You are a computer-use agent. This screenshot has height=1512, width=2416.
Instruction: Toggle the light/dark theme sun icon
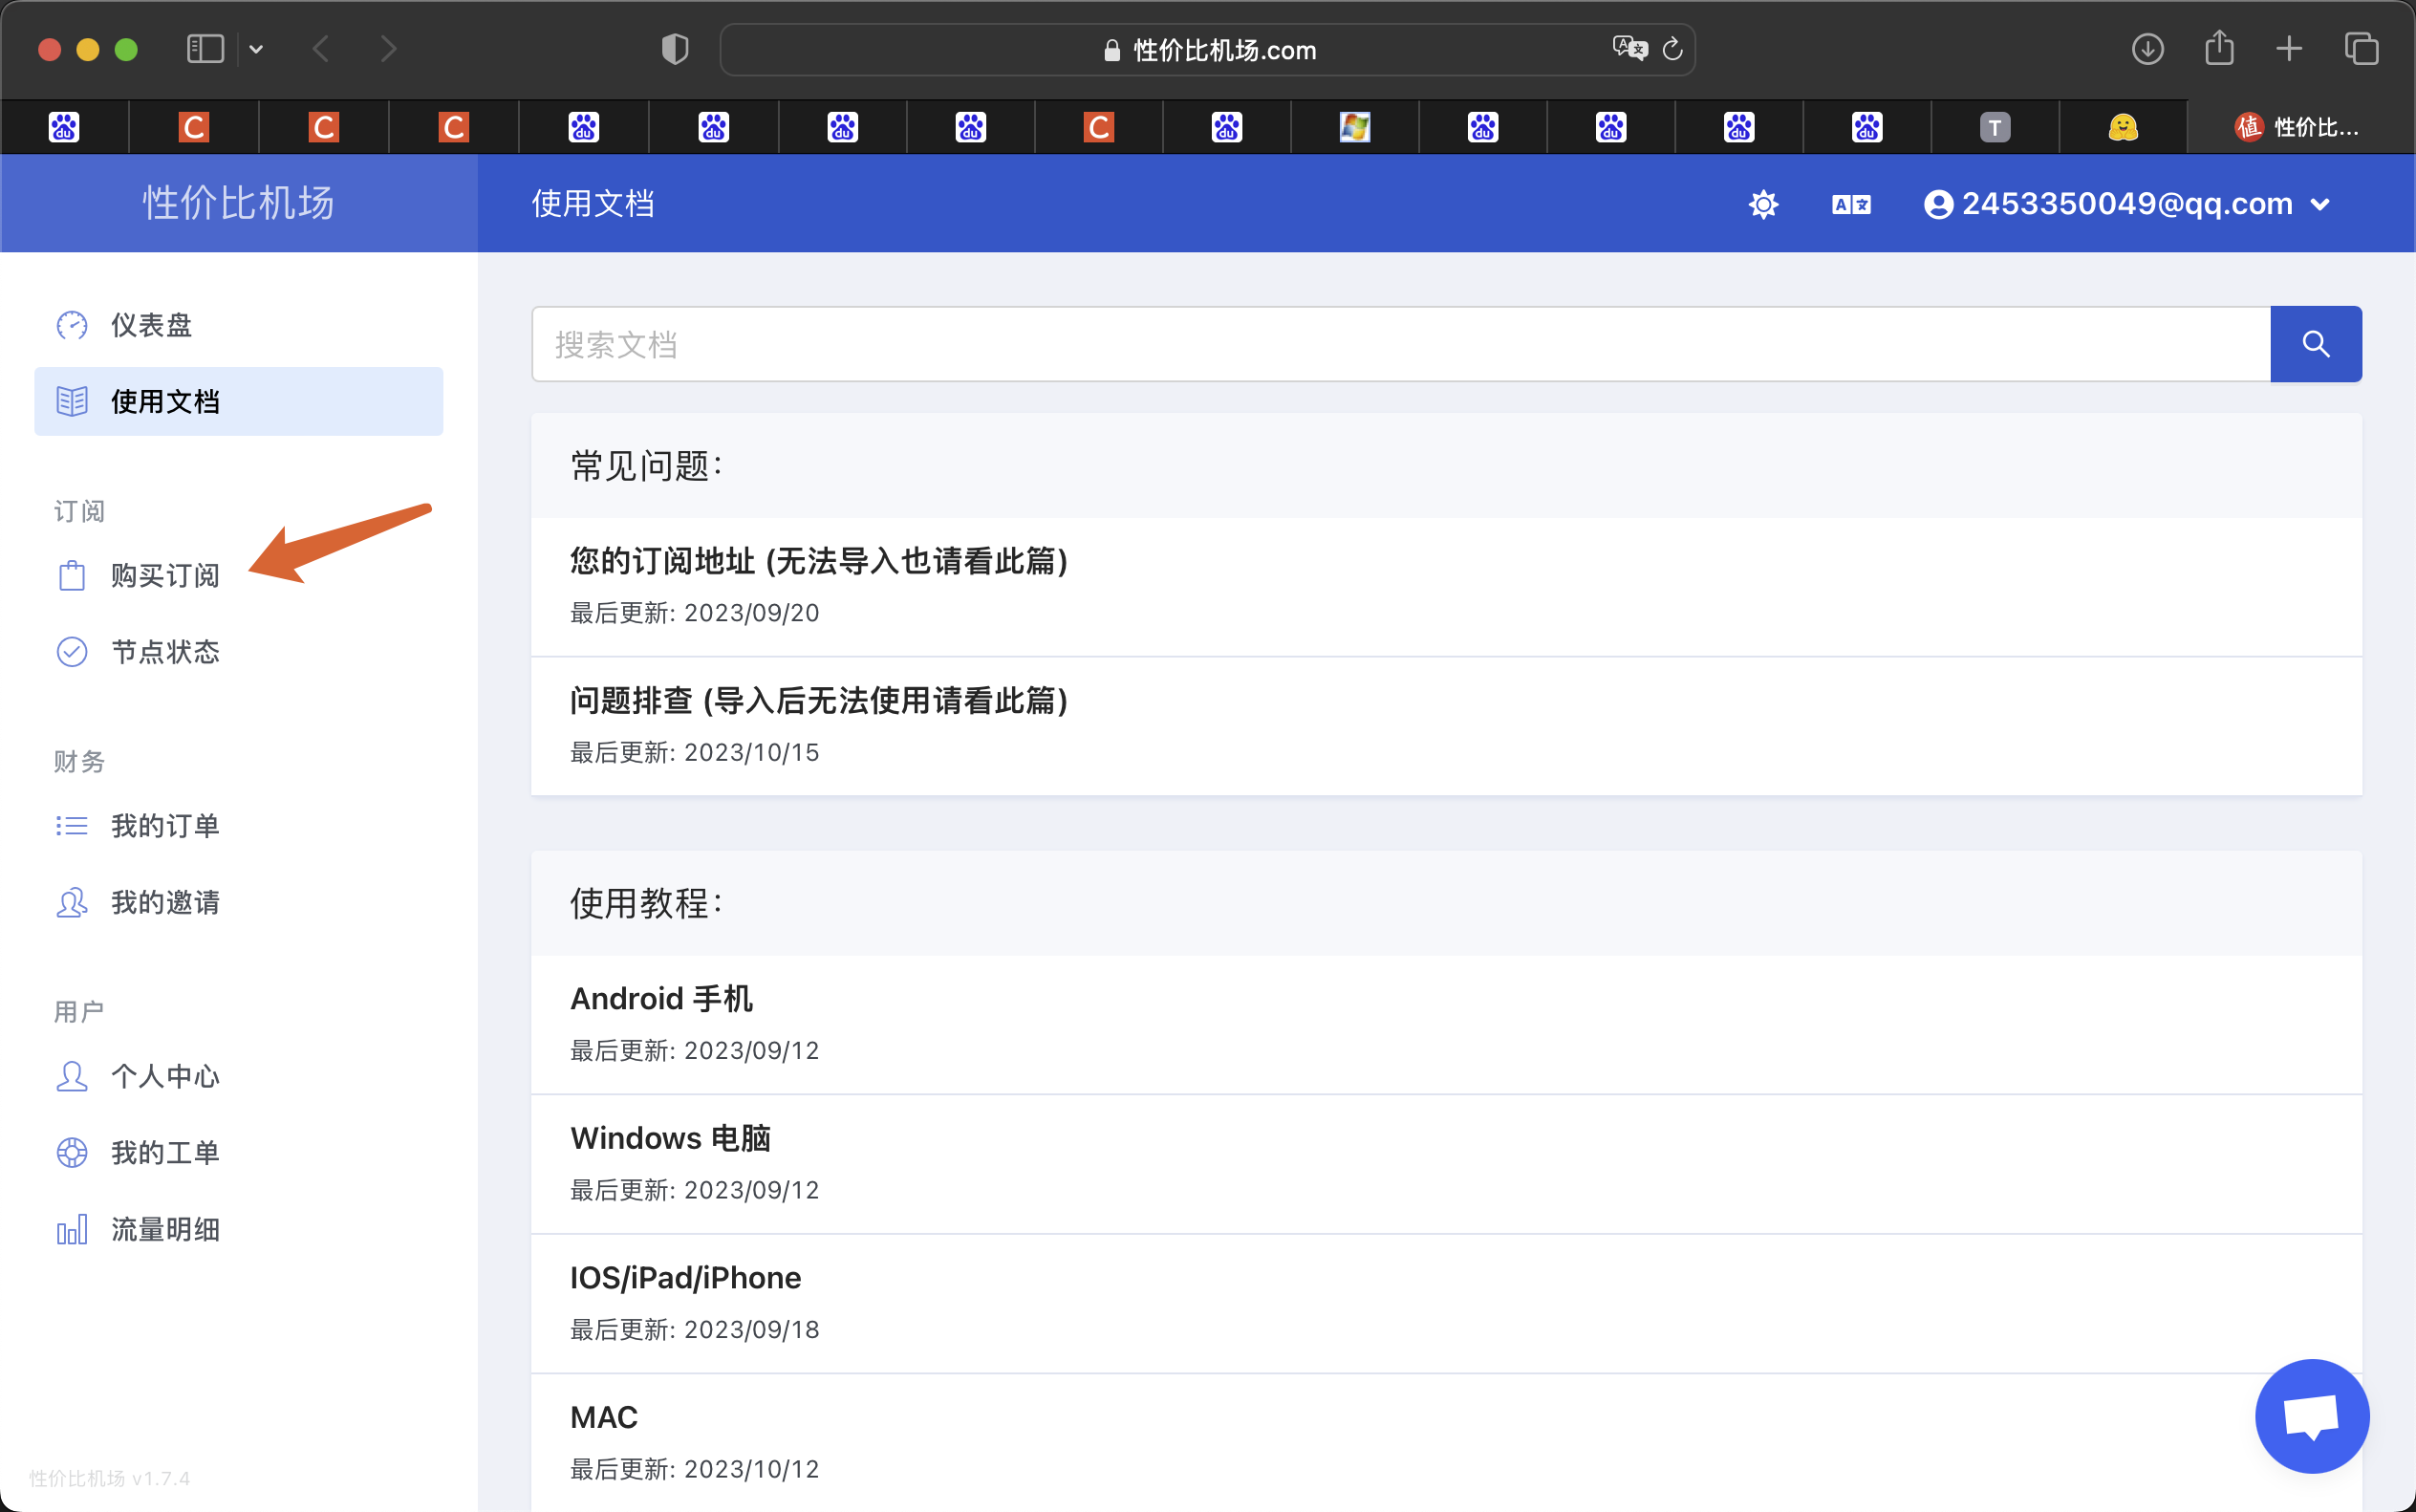tap(1763, 205)
